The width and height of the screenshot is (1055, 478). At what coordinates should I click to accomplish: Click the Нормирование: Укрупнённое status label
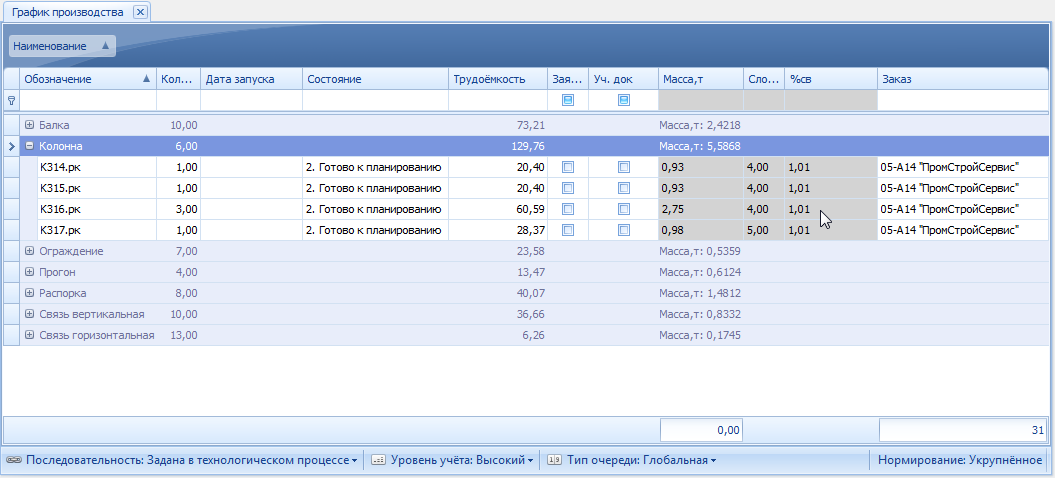point(960,460)
